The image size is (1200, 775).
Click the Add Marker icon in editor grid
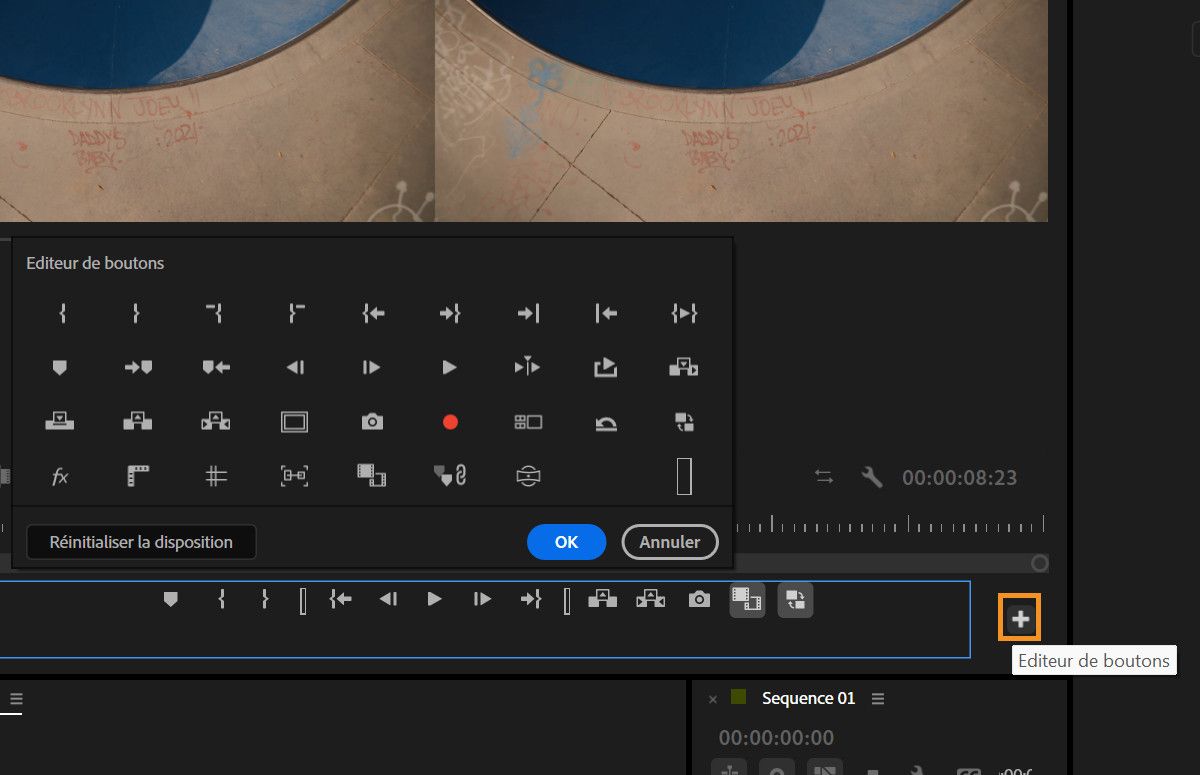click(60, 368)
